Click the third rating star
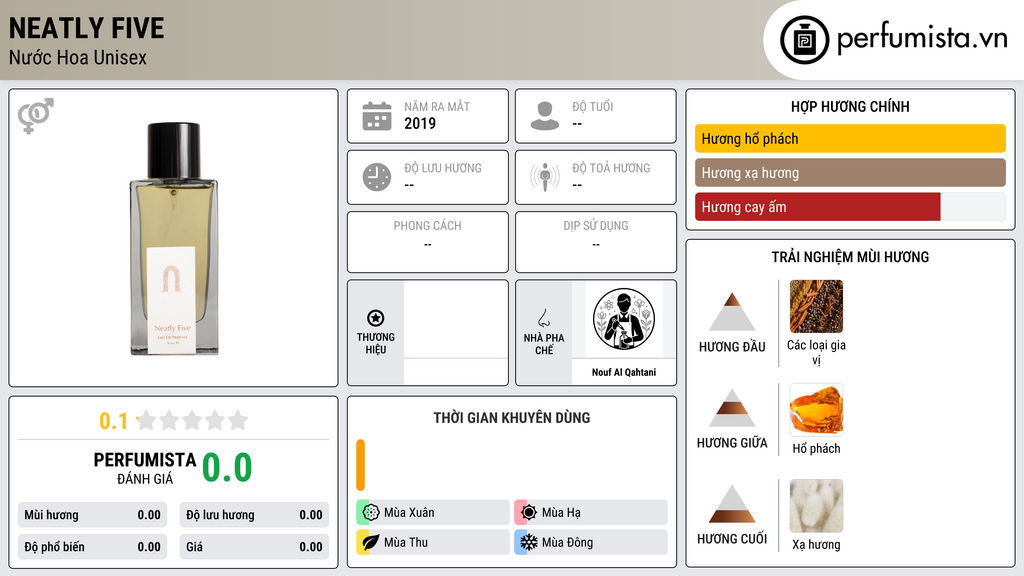 (x=192, y=420)
